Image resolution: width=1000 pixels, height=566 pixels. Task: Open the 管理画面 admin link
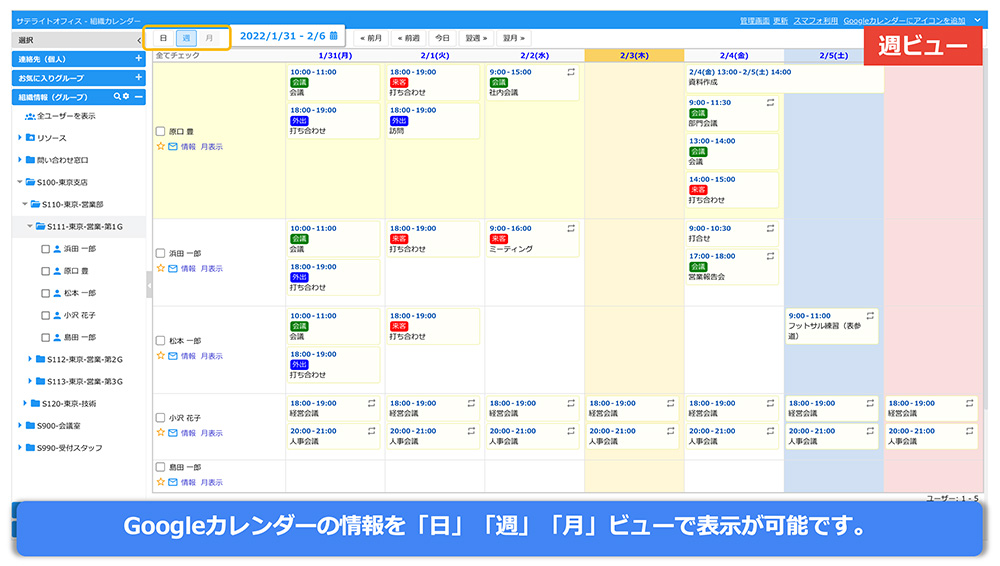coord(754,21)
